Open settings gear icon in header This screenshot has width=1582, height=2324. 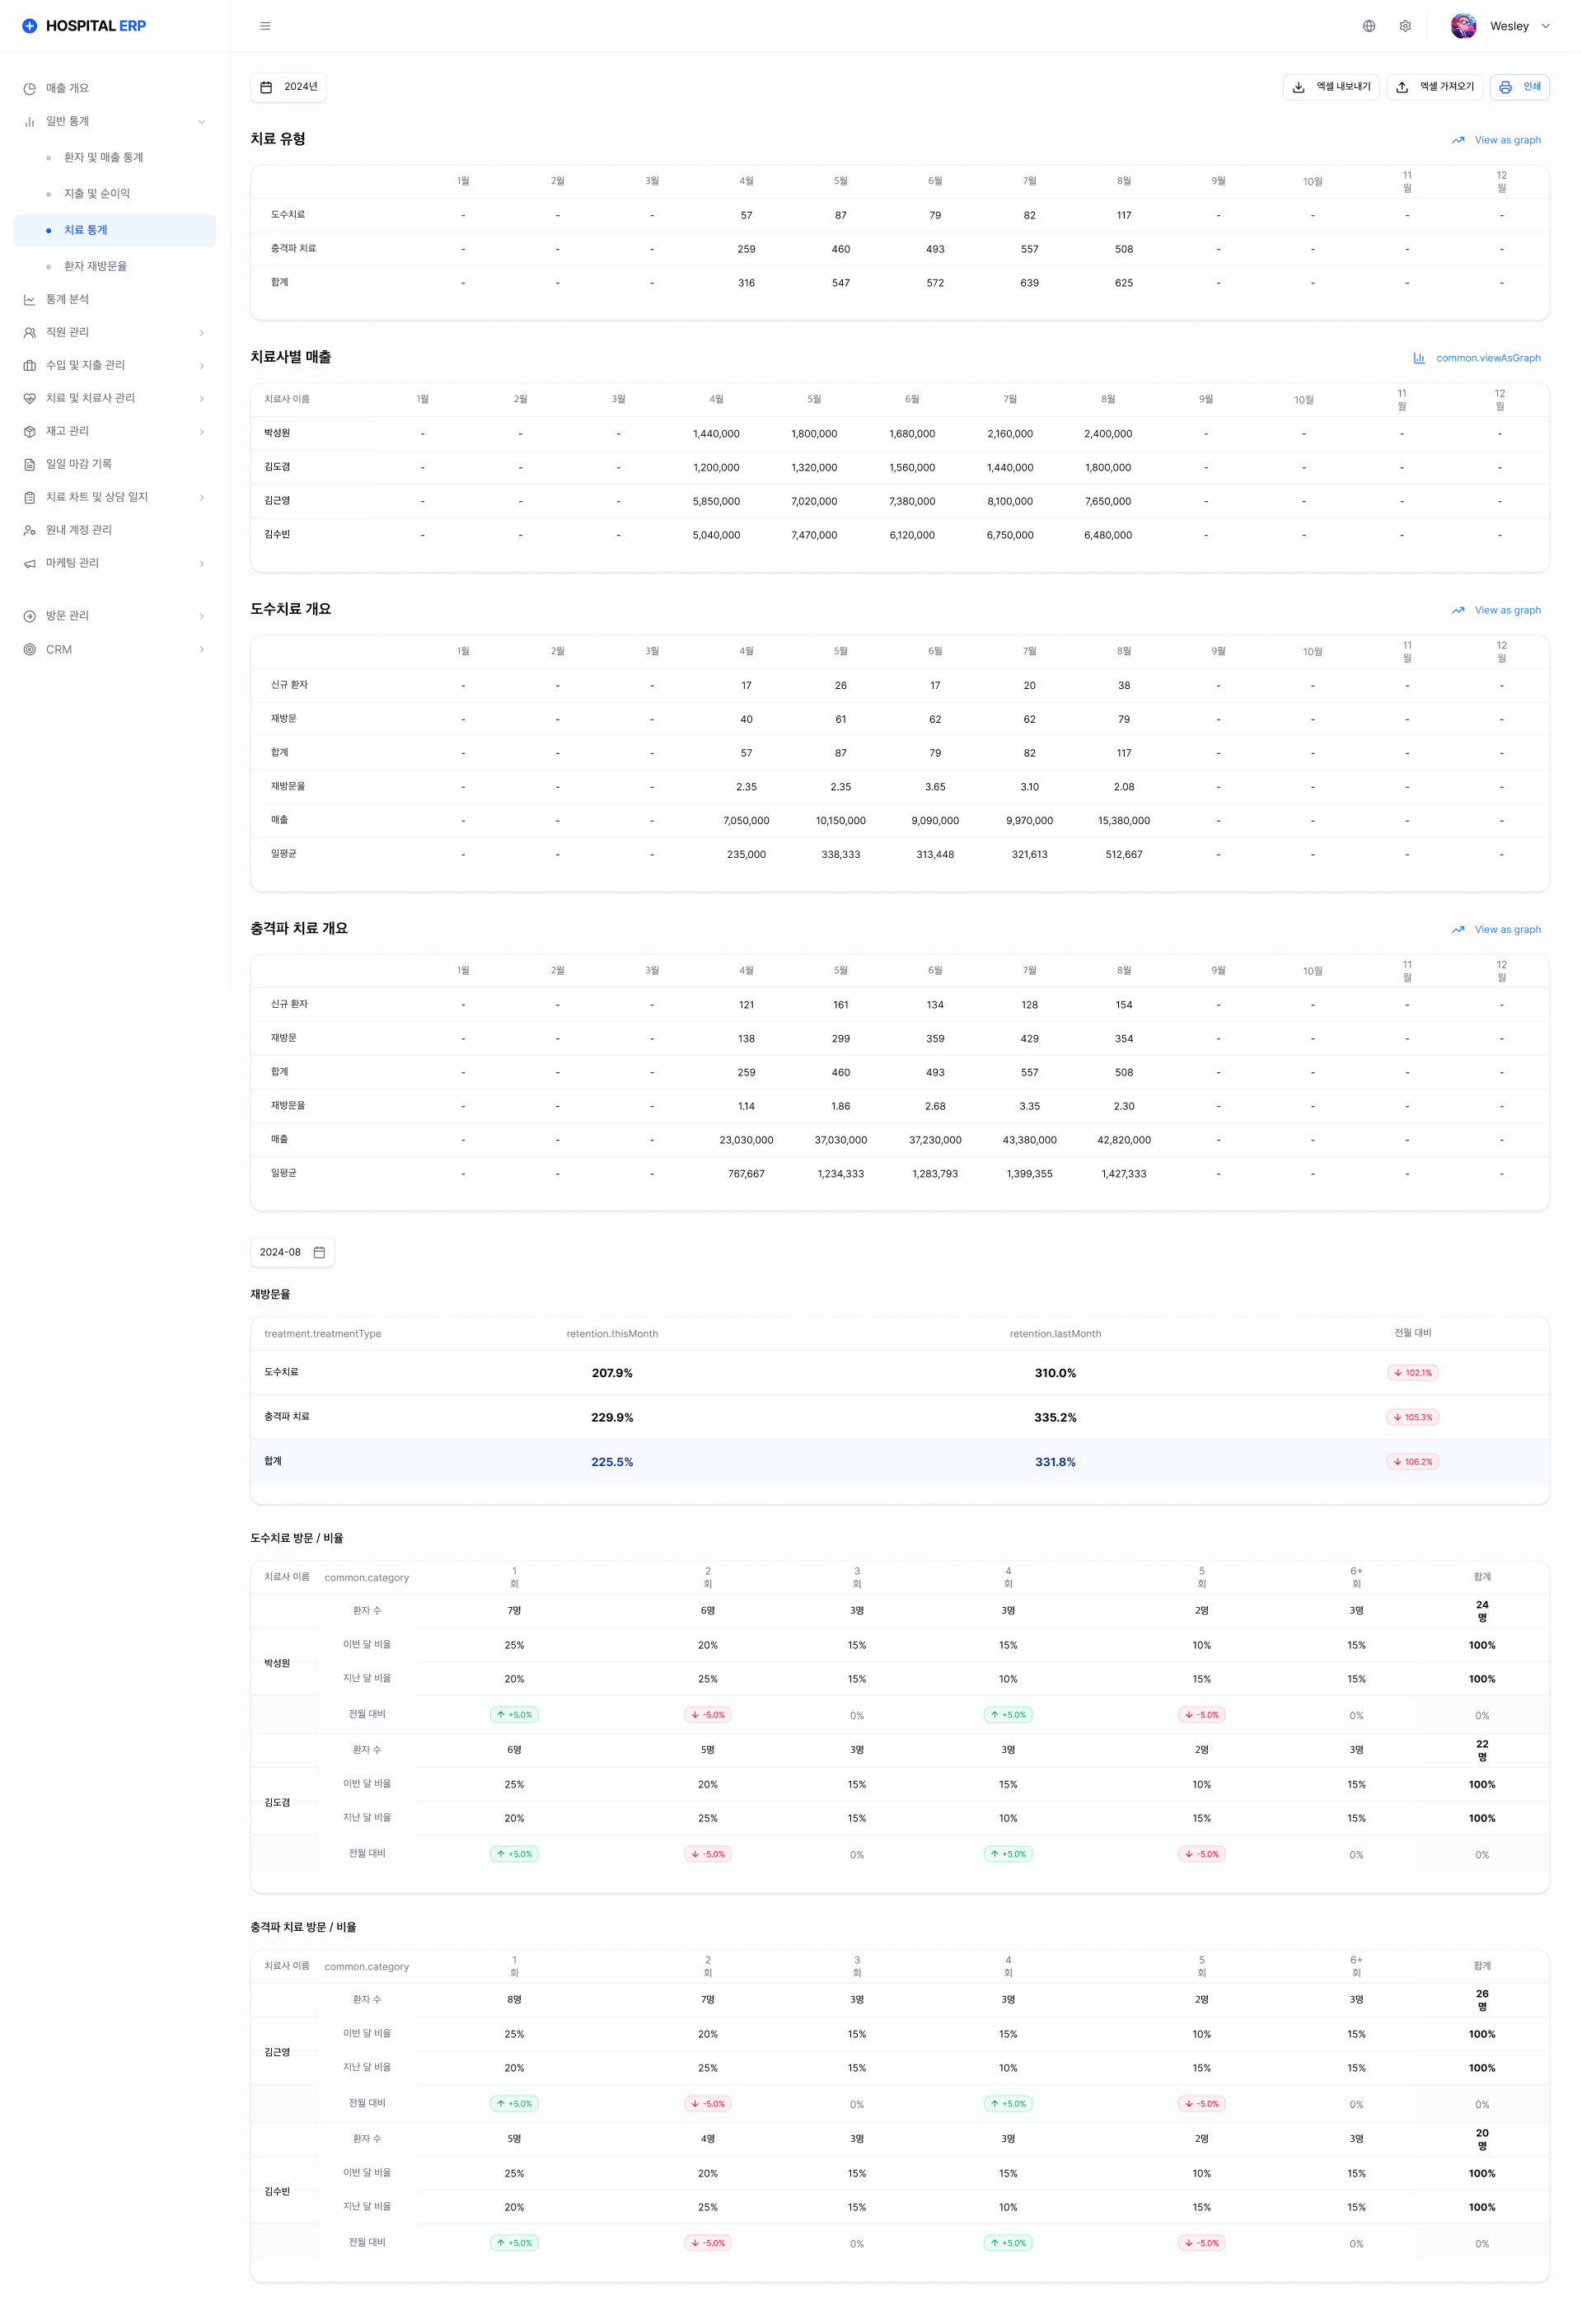point(1405,26)
